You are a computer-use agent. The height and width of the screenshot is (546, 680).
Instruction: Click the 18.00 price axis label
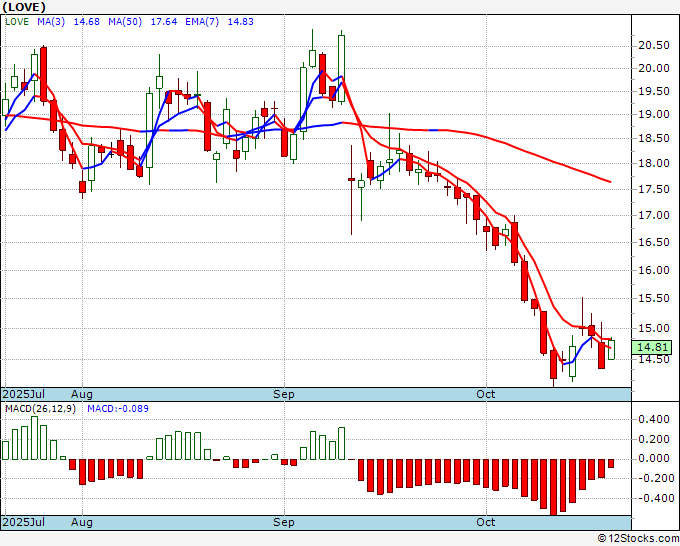[x=654, y=163]
